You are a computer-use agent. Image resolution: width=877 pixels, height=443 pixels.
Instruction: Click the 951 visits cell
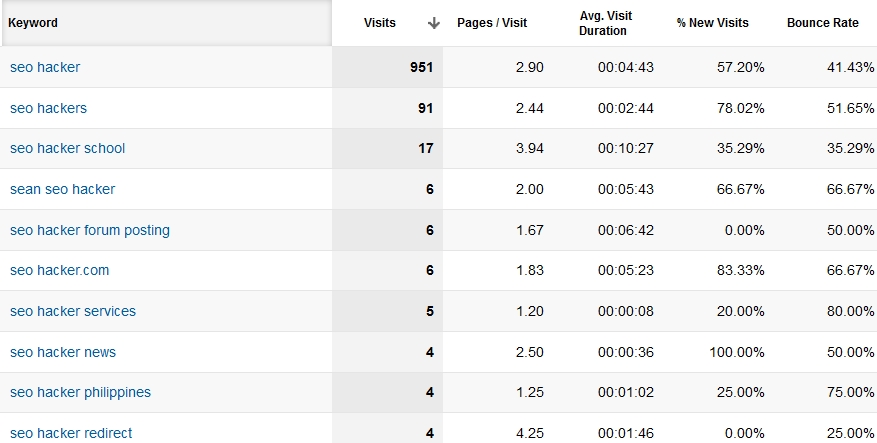[x=420, y=67]
